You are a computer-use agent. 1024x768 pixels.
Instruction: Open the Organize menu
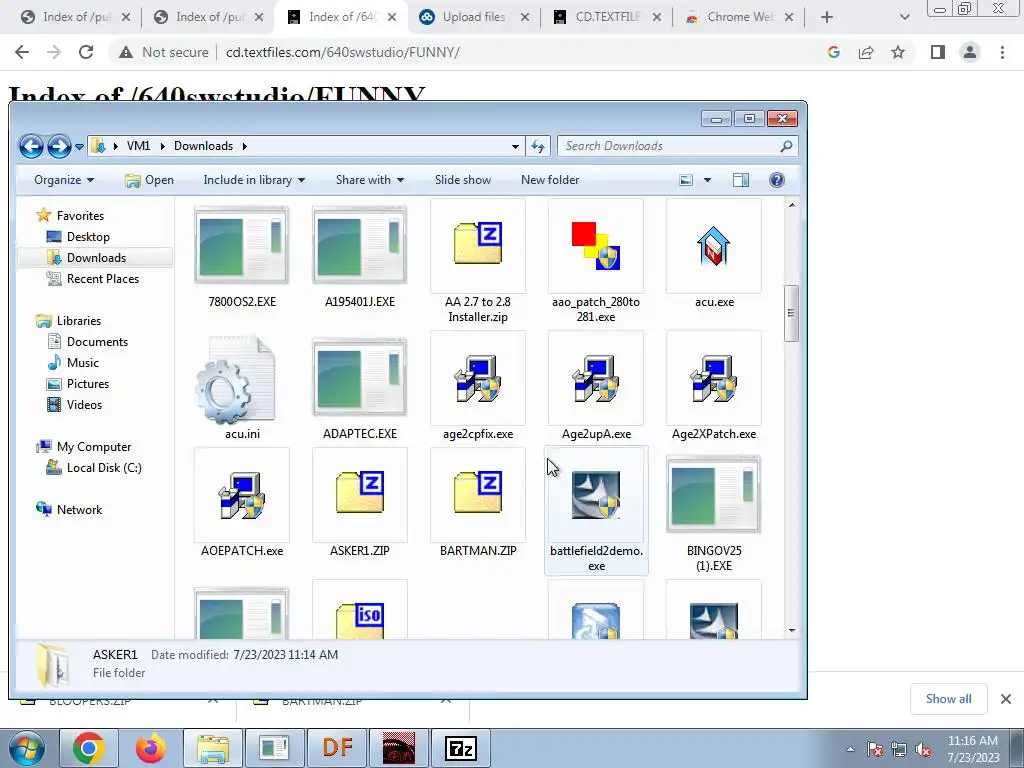[64, 180]
